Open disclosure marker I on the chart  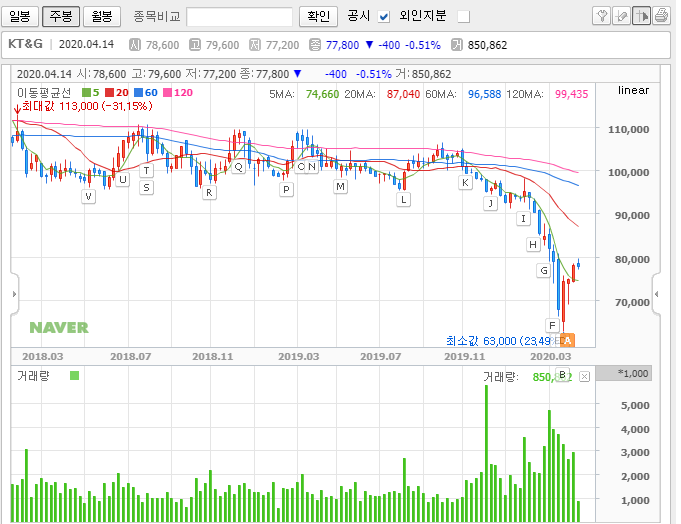tap(523, 219)
